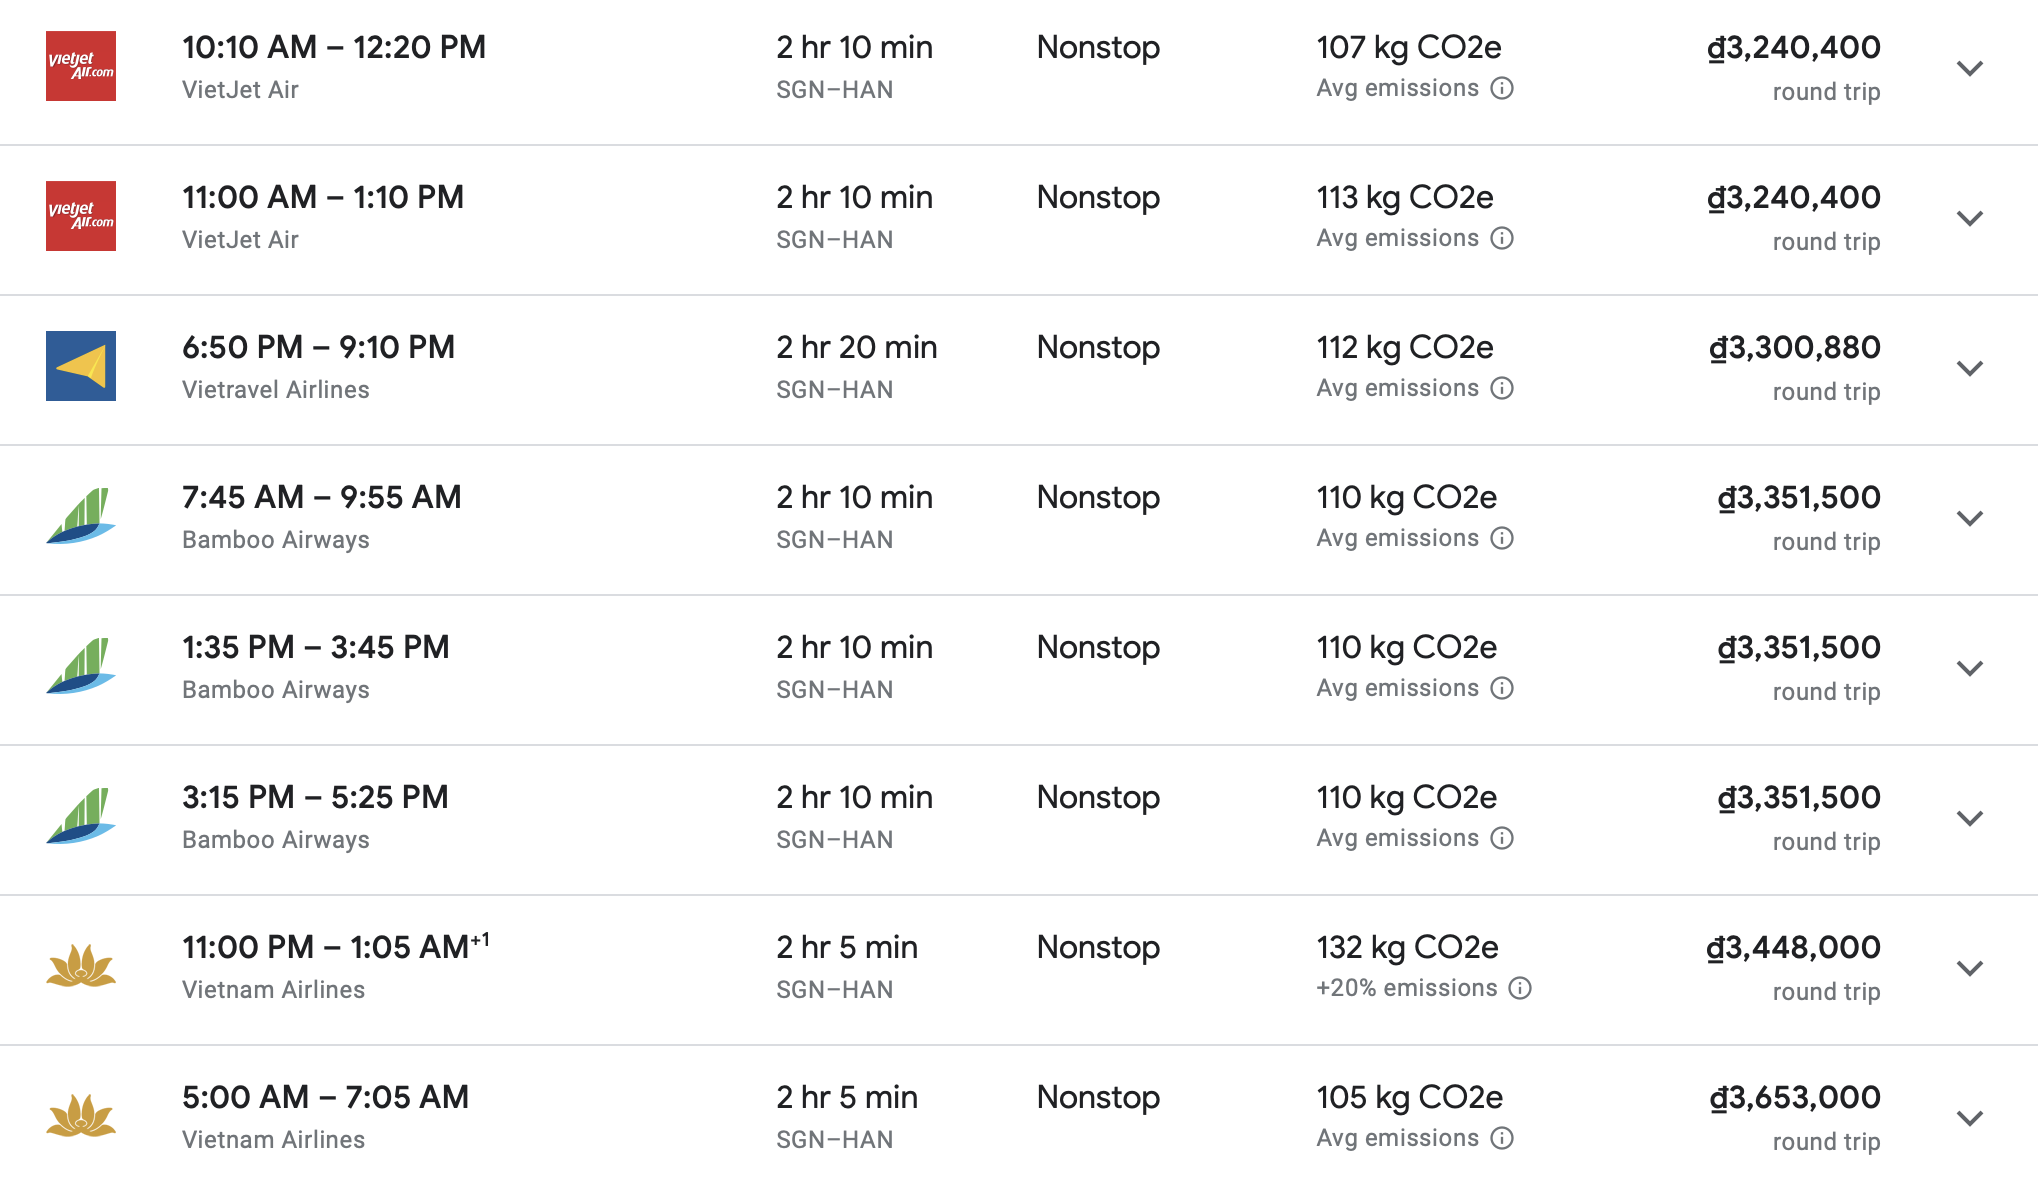Show info for +20% emissions flight
This screenshot has height=1188, width=2038.
tap(1520, 988)
